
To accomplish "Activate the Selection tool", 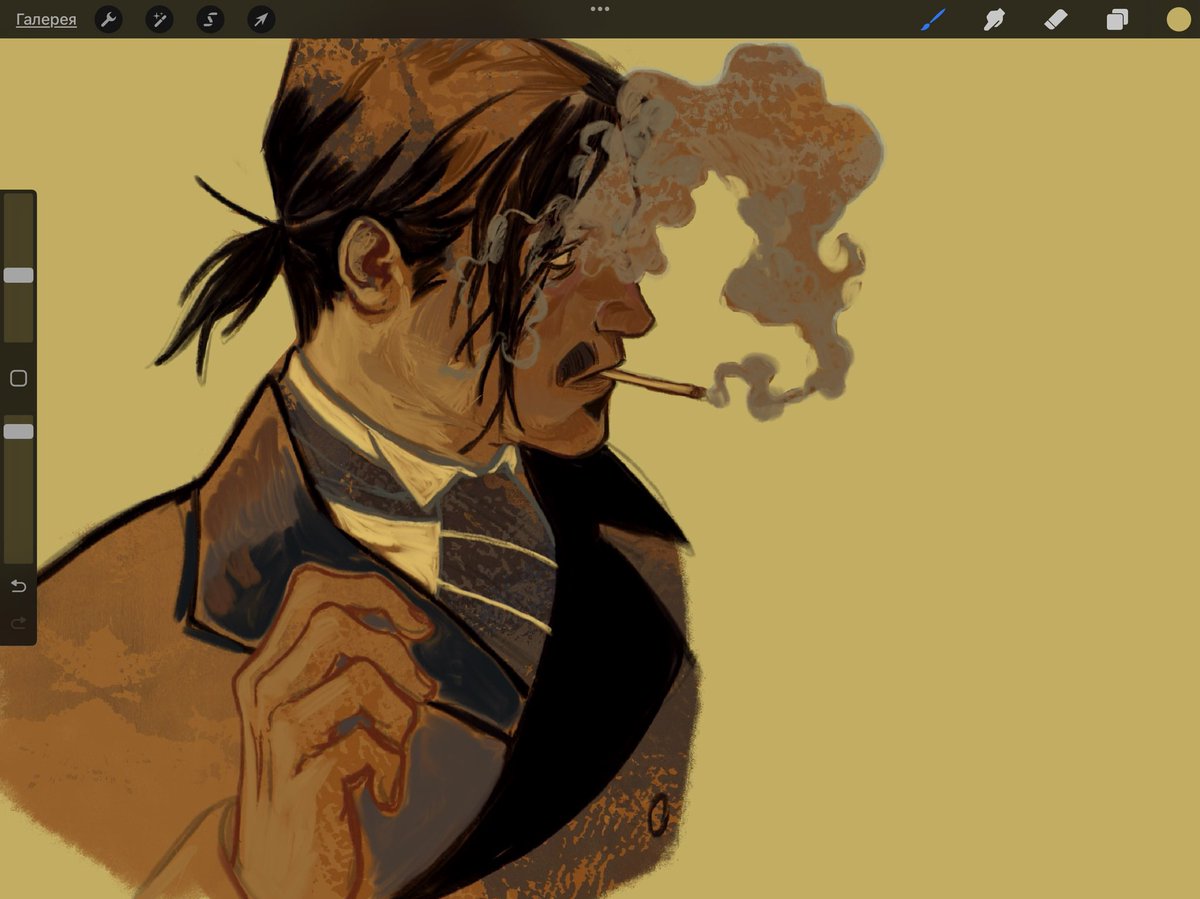I will 210,19.
